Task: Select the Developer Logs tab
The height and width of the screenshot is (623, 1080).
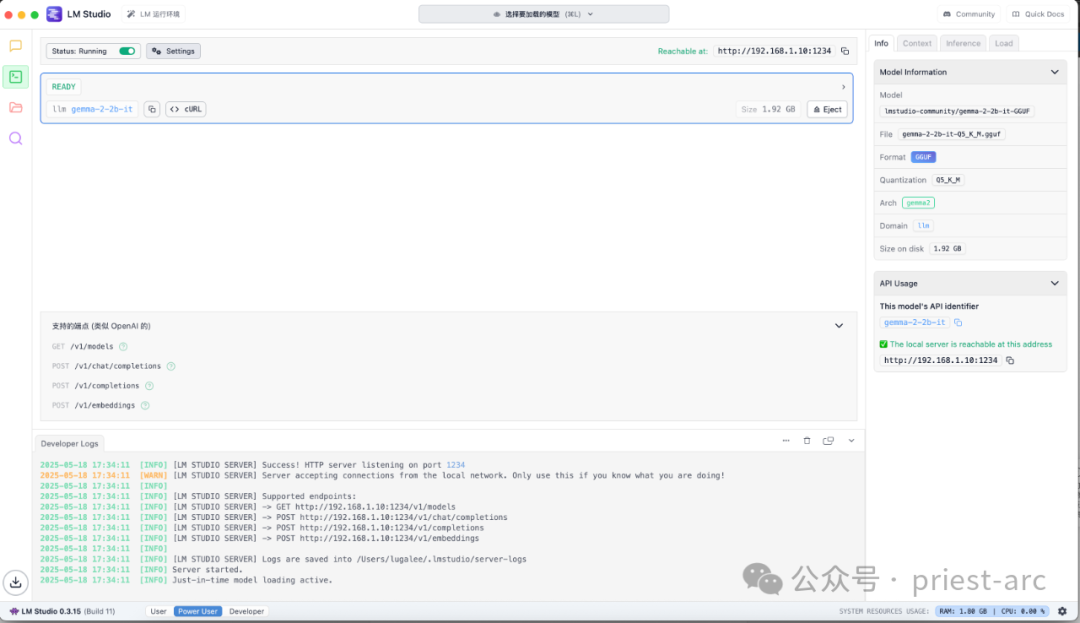Action: (70, 444)
